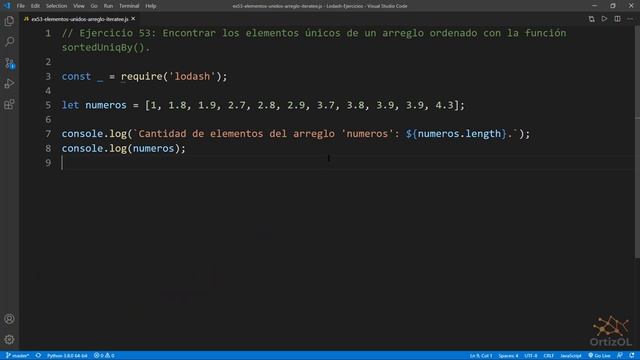Change indentation via Spaces: 4
This screenshot has width=640, height=360.
point(508,356)
